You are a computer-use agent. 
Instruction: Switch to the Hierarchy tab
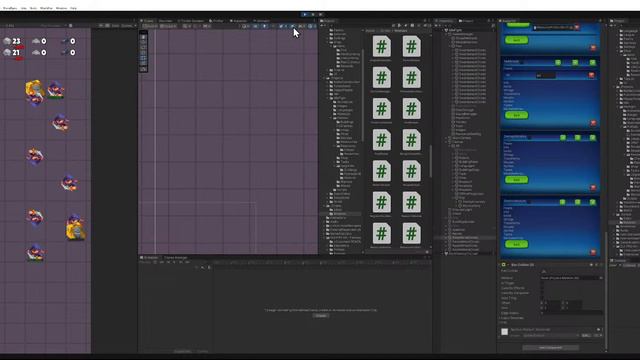point(445,21)
